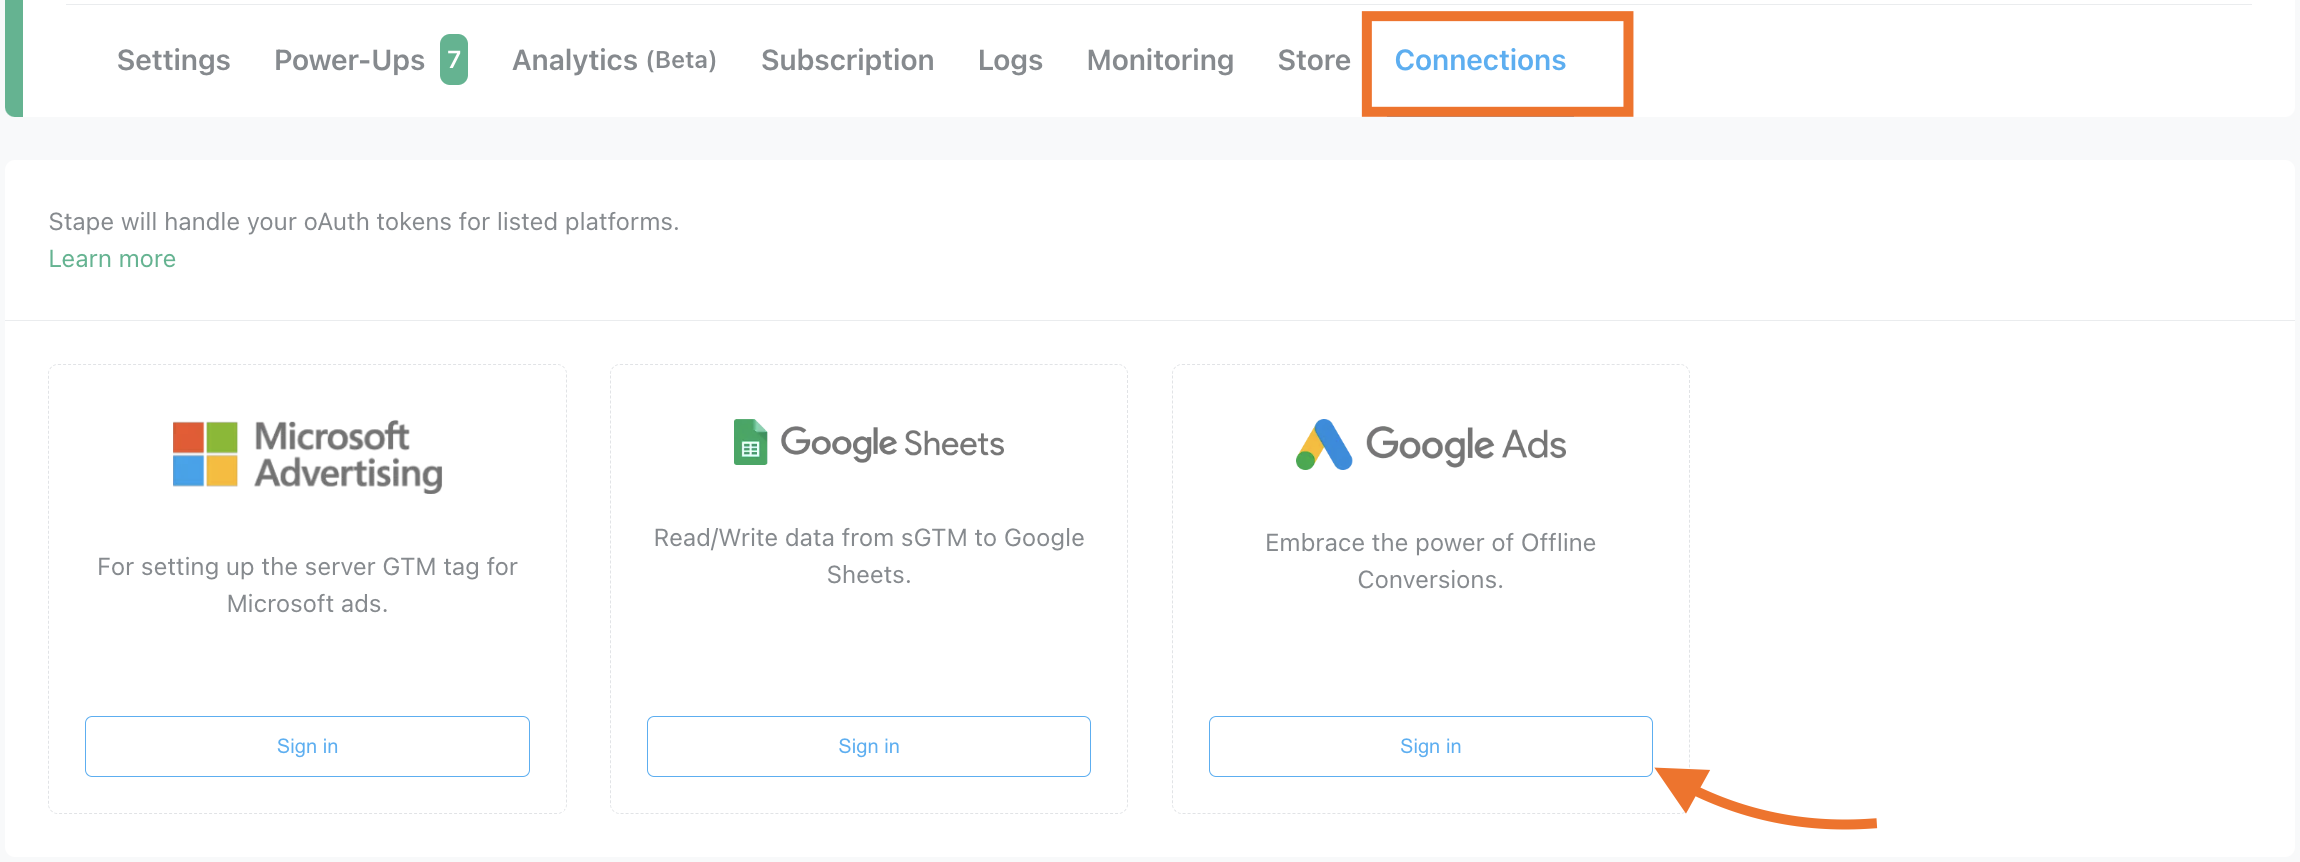View the Logs tab

[x=1010, y=60]
